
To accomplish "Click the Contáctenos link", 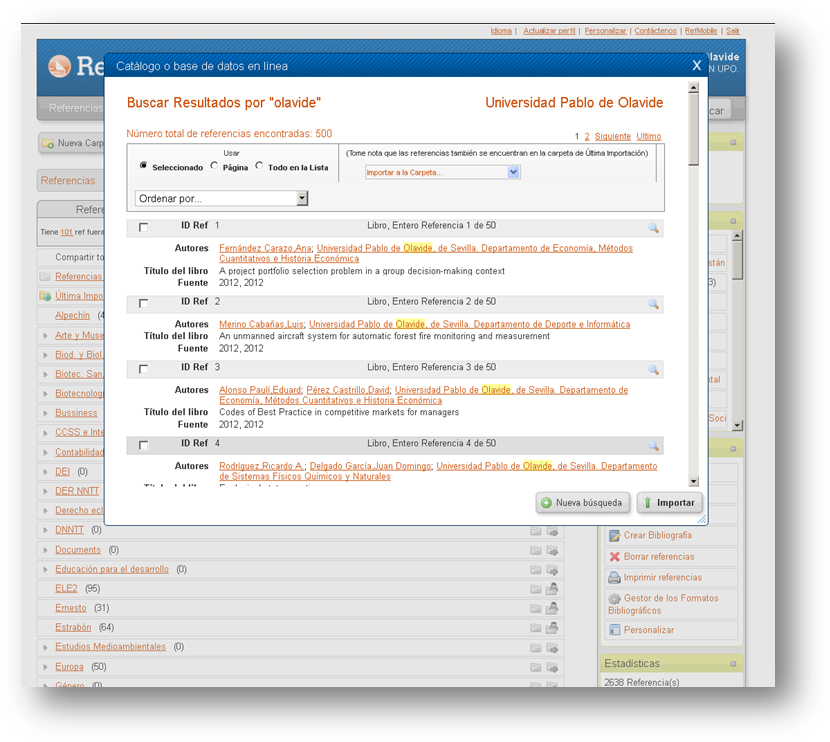I will pos(655,31).
